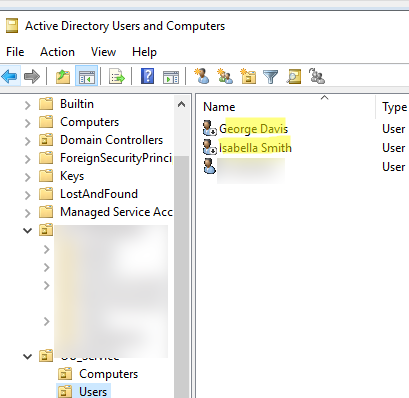
Task: Toggle the Show/Hide Action Pane icon
Action: 171,77
